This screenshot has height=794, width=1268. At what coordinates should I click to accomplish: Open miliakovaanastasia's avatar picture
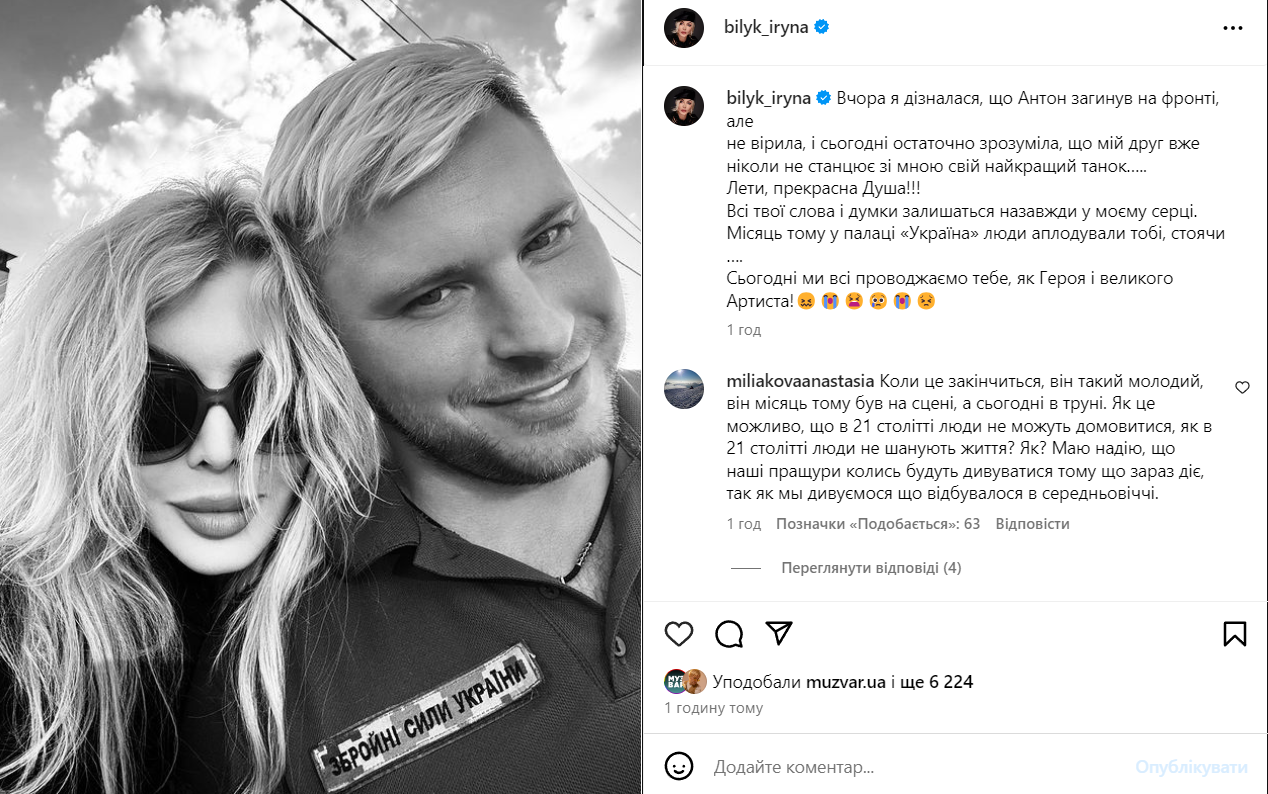pyautogui.click(x=684, y=388)
